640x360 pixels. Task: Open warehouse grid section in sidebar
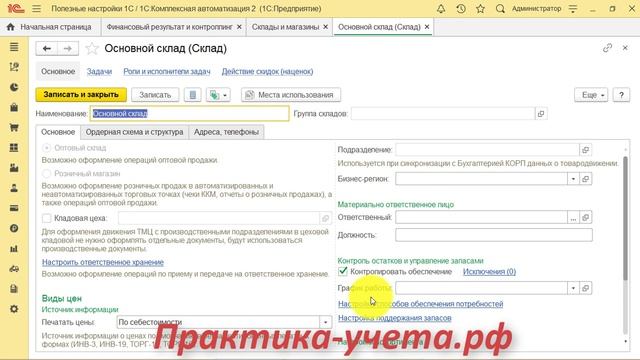tap(14, 148)
